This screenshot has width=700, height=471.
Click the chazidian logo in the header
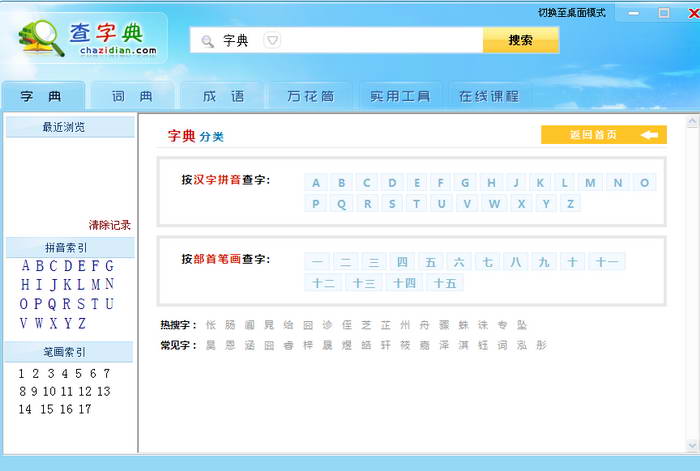pos(88,38)
